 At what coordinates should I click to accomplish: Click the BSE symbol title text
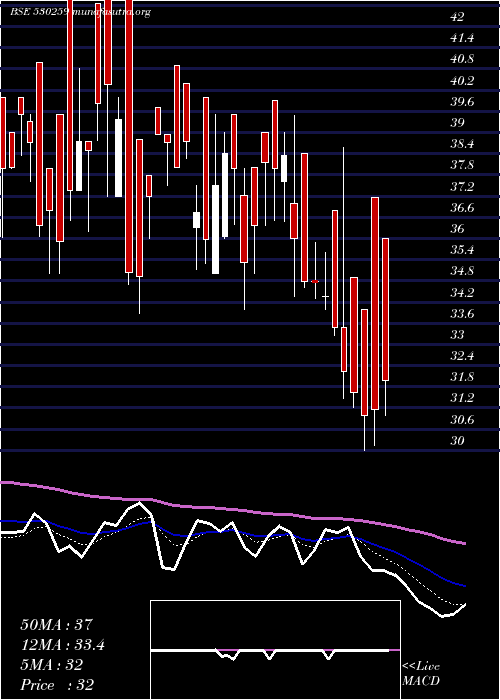(80, 12)
